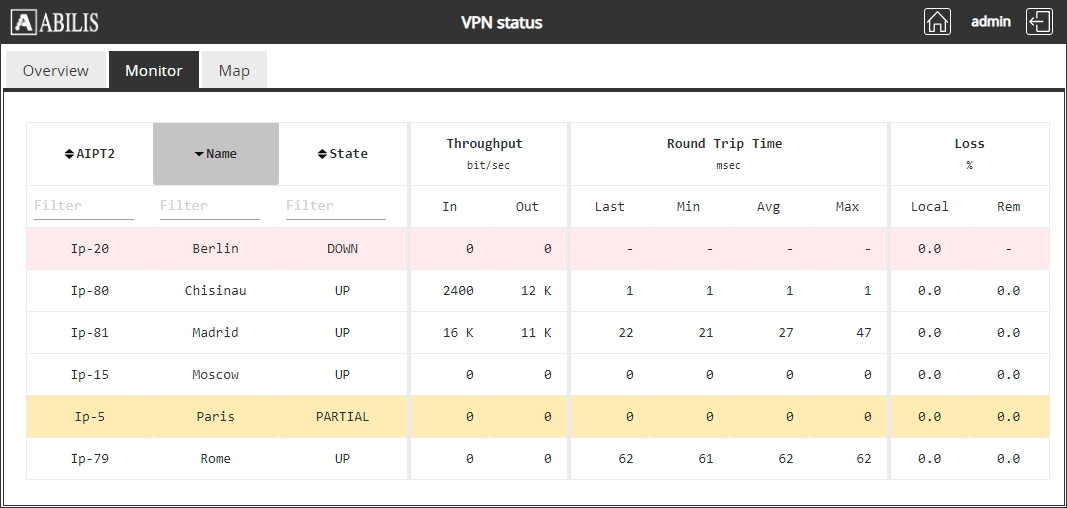The width and height of the screenshot is (1067, 508).
Task: Select the Monitor tab
Action: coord(153,71)
